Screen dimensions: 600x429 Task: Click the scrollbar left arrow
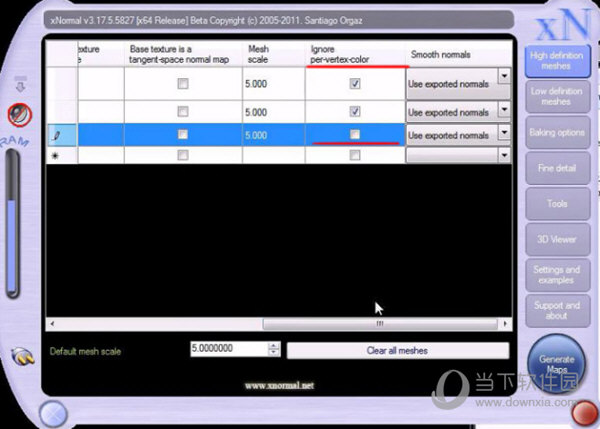52,324
